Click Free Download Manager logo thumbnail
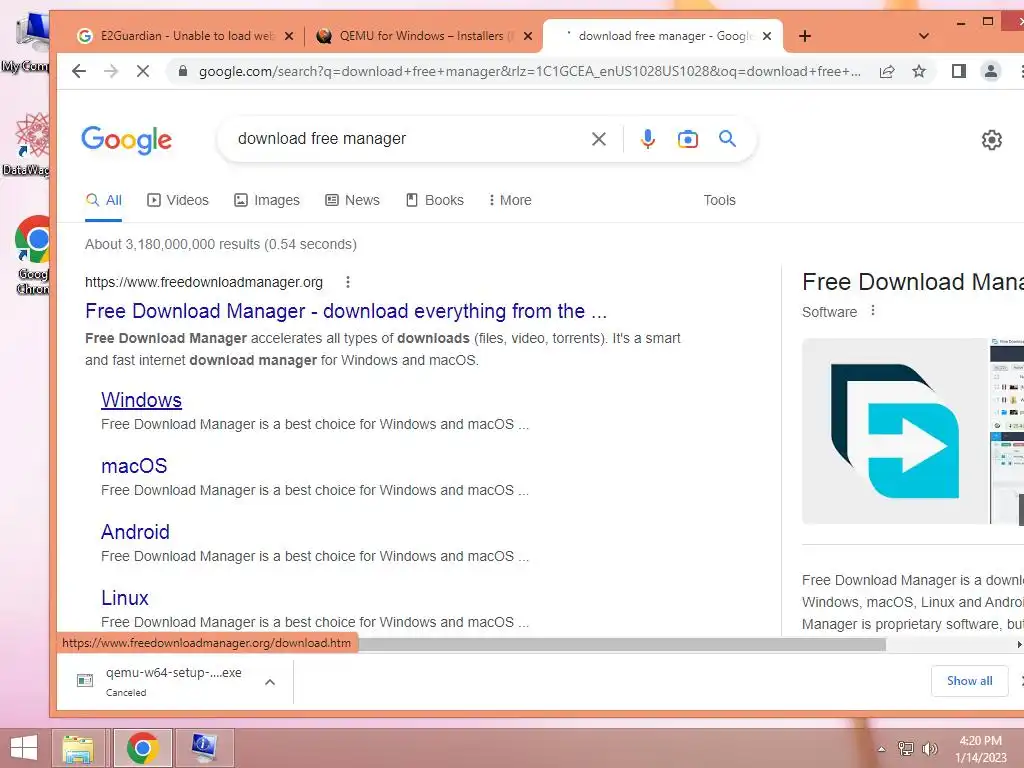1024x768 pixels. tap(895, 431)
